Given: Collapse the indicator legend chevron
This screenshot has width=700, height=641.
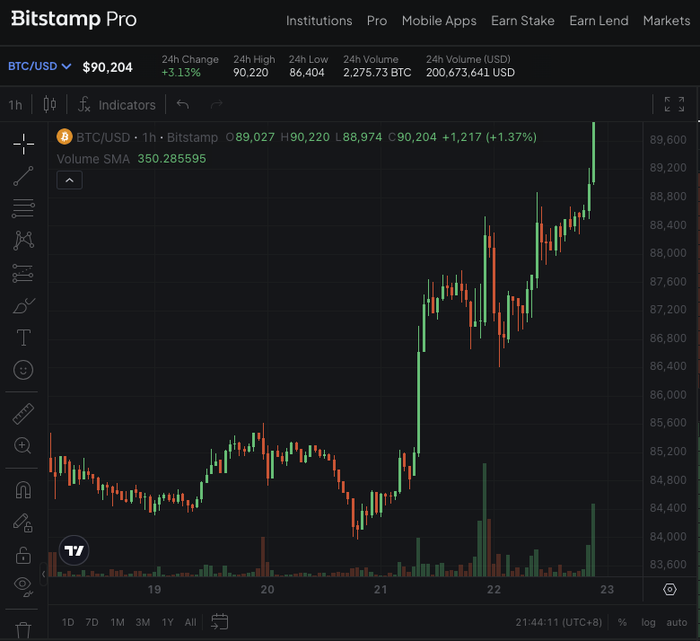Looking at the screenshot, I should (69, 180).
